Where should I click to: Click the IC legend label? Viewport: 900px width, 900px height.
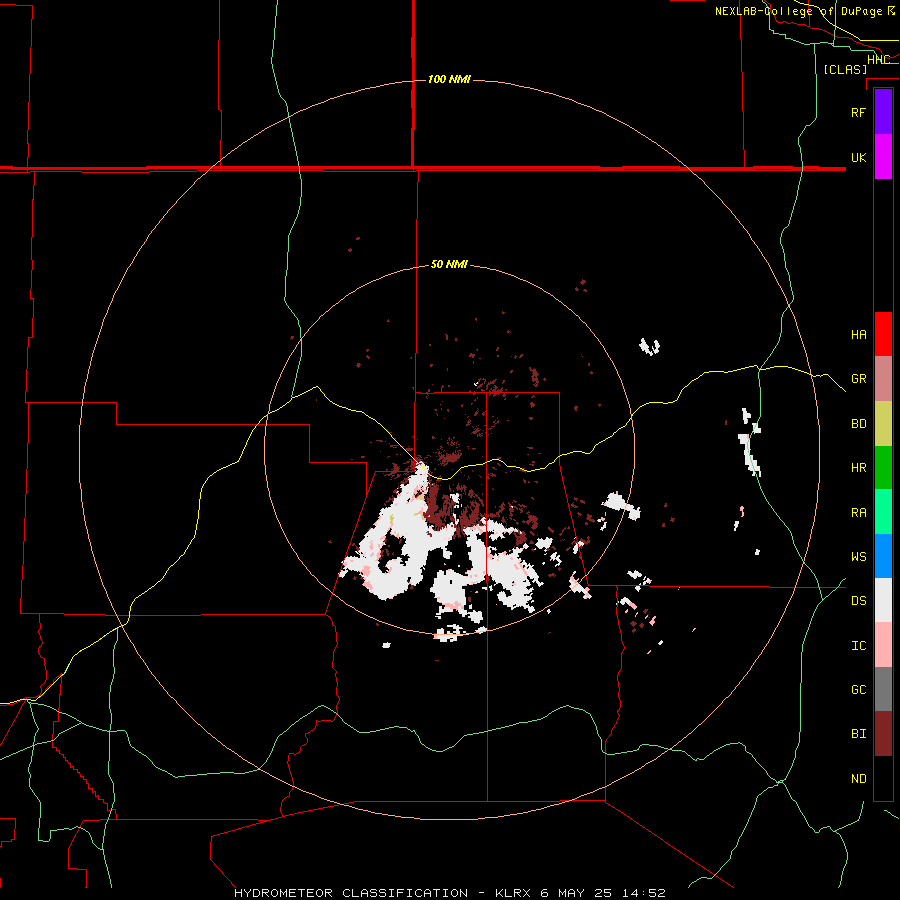coord(858,646)
